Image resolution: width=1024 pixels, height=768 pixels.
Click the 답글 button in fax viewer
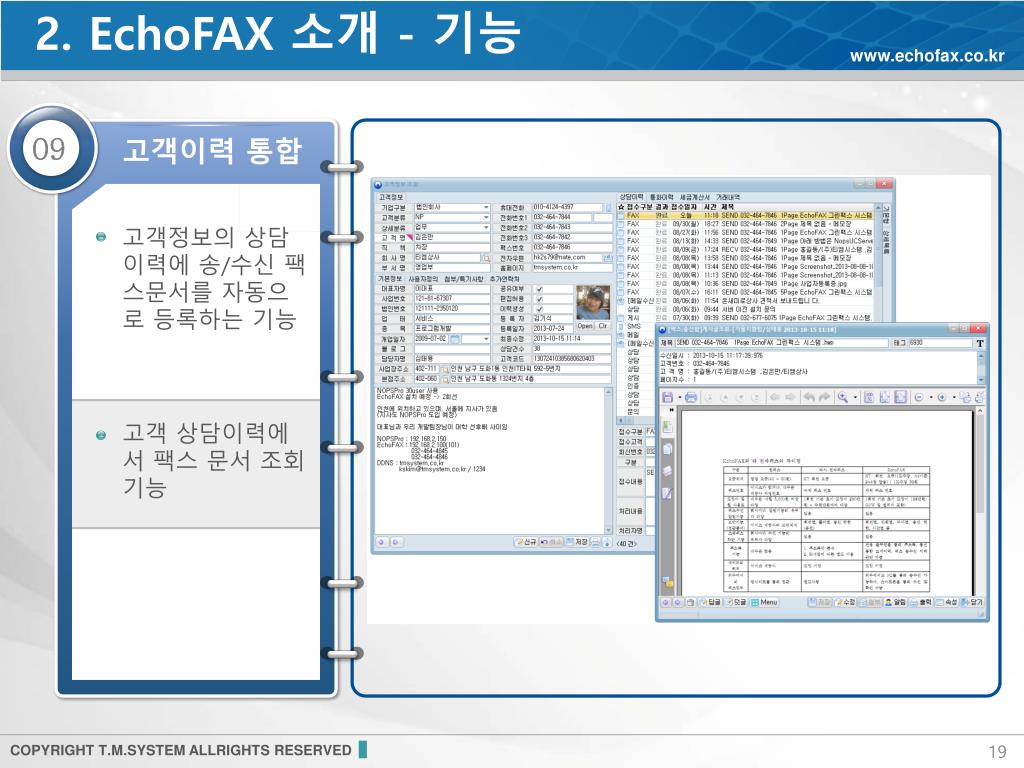pyautogui.click(x=710, y=602)
